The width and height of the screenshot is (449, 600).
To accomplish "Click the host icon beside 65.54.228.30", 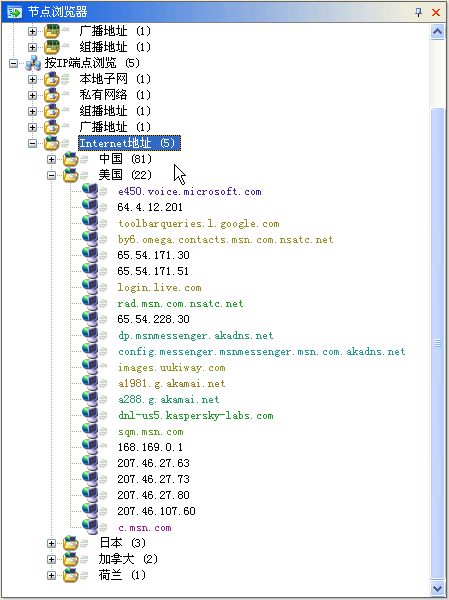I will (x=90, y=319).
